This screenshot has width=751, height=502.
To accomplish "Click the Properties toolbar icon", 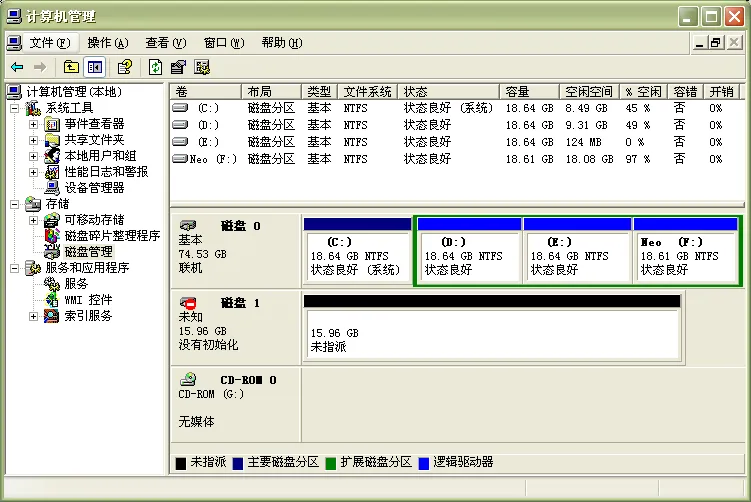I will [x=178, y=67].
